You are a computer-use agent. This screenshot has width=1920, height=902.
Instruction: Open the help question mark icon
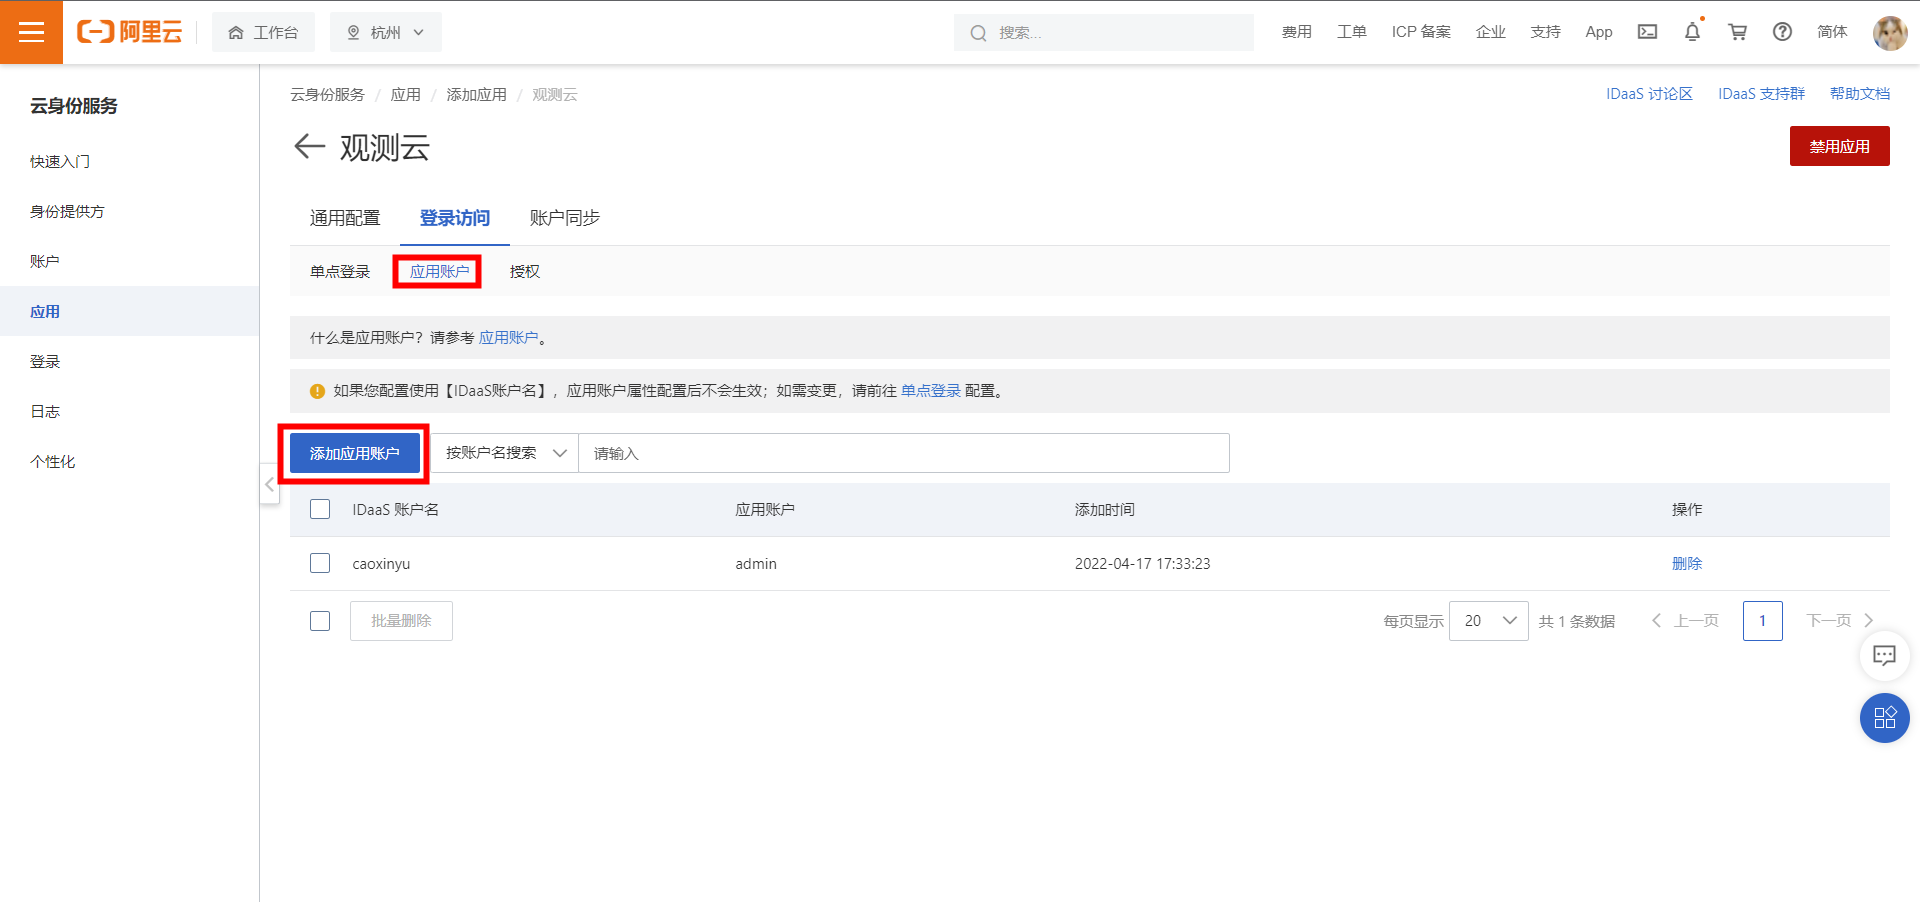(1782, 32)
